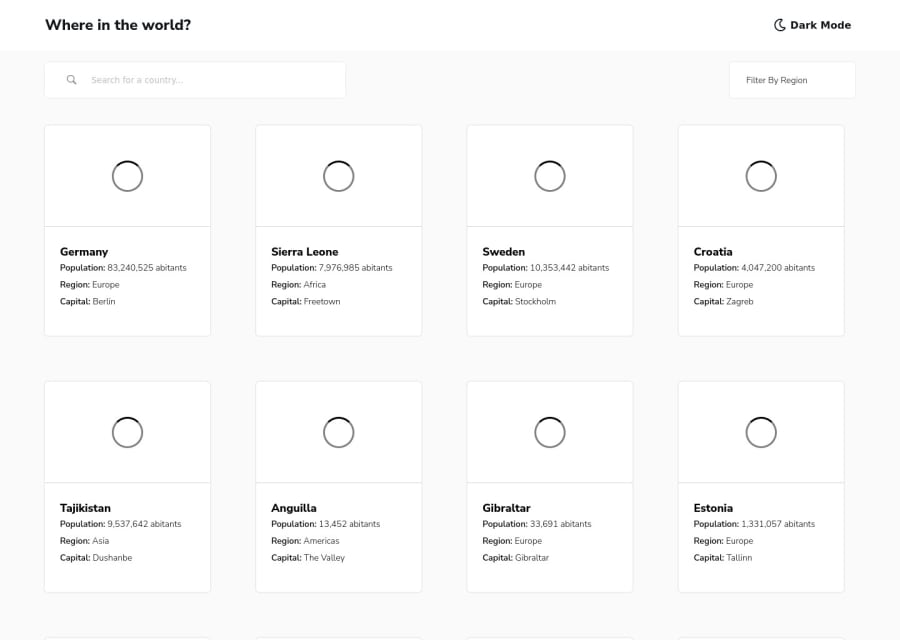900x640 pixels.
Task: Click Croatia's flag loading spinner
Action: [x=761, y=176]
